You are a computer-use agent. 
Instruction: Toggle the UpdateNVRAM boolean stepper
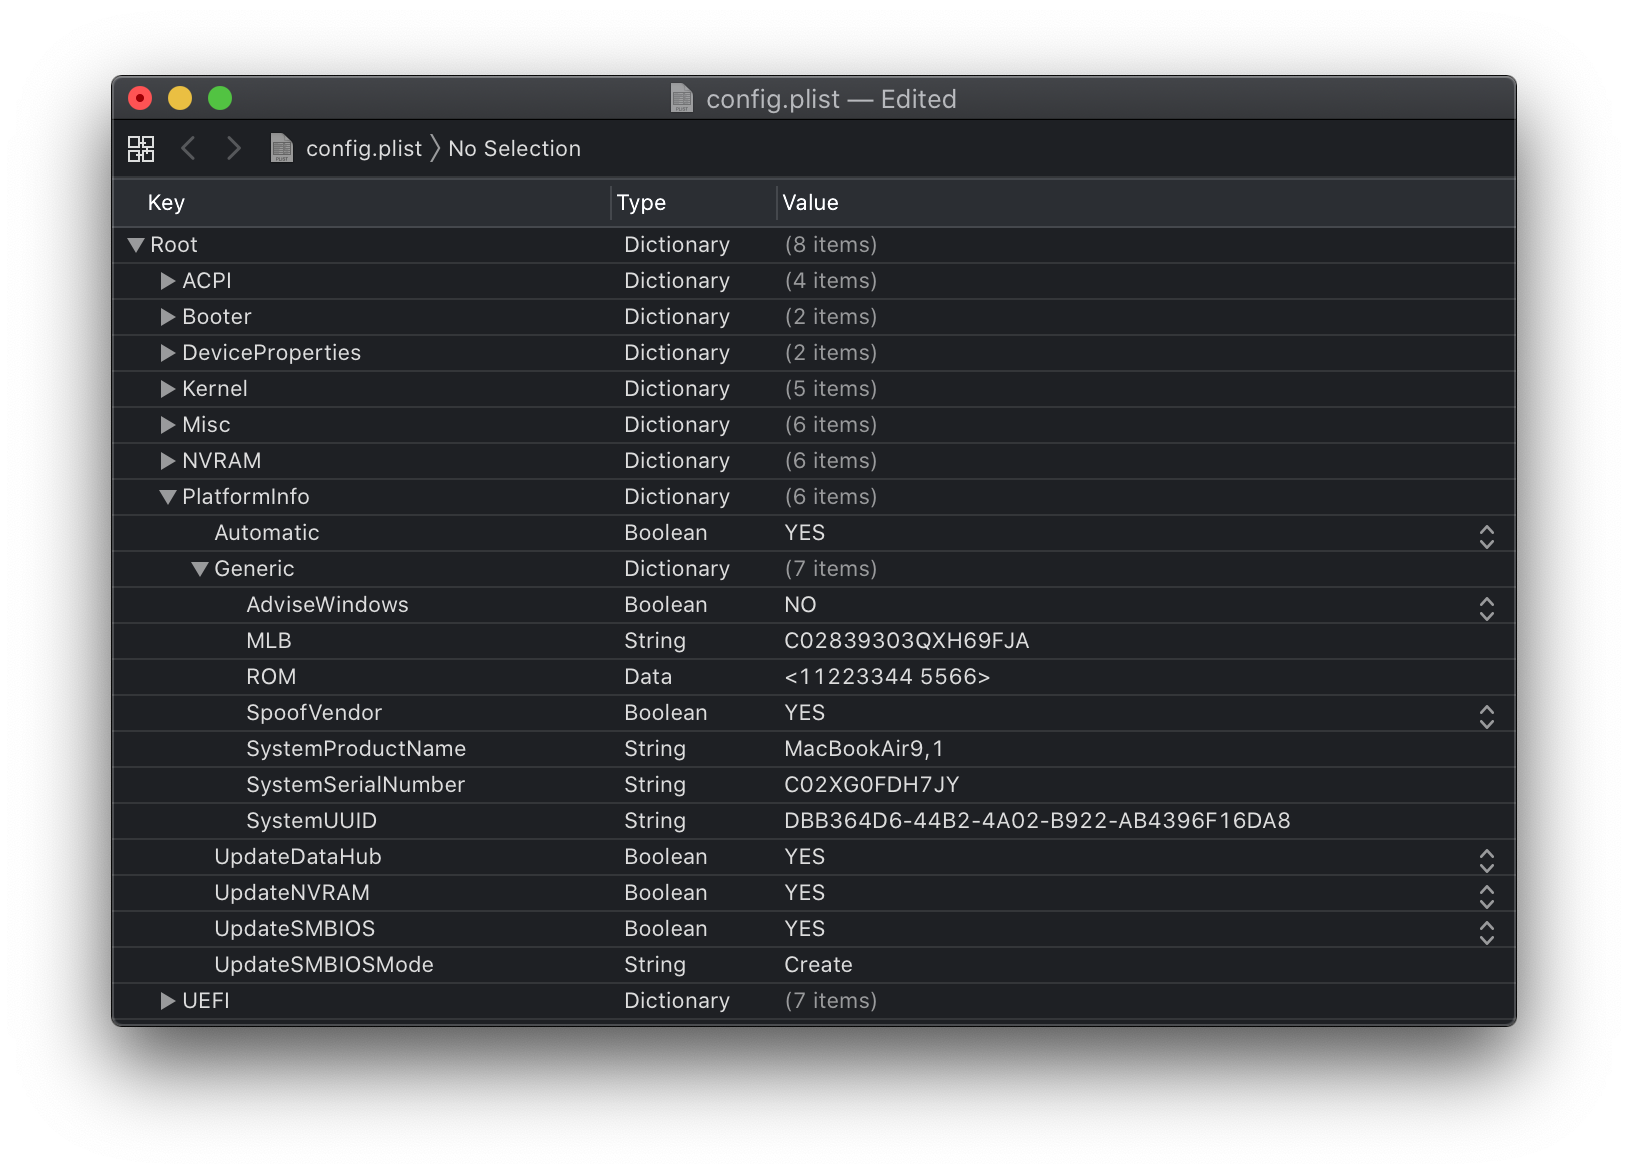[x=1486, y=897]
